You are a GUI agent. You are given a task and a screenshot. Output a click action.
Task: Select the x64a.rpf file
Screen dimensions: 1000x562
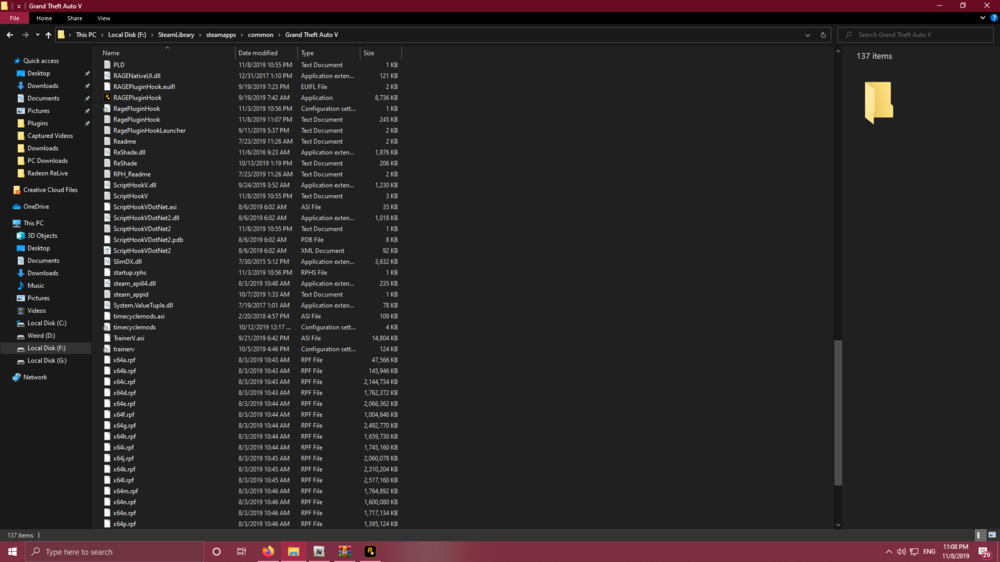[124, 360]
